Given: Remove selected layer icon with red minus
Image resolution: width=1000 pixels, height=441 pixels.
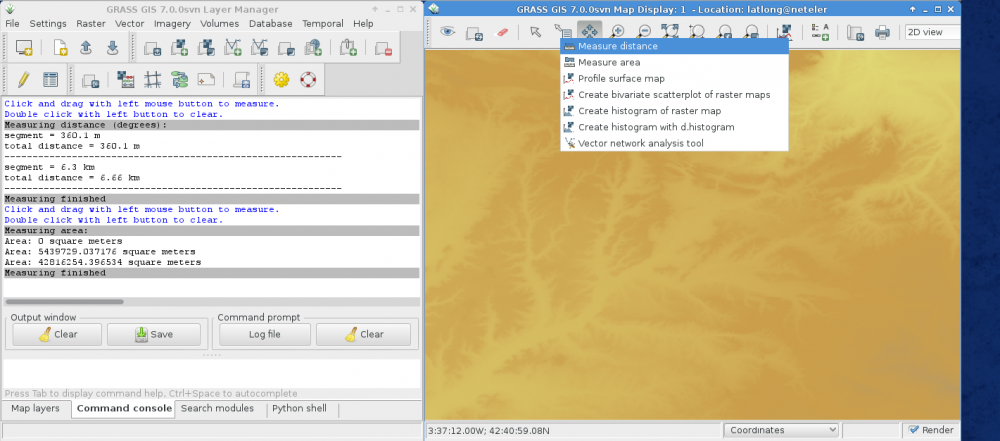Looking at the screenshot, I should click(383, 47).
